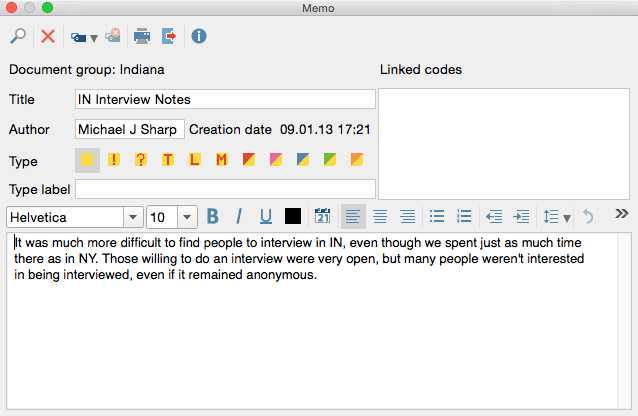638x416 pixels.
Task: Click in the memo text area
Action: pyautogui.click(x=312, y=321)
